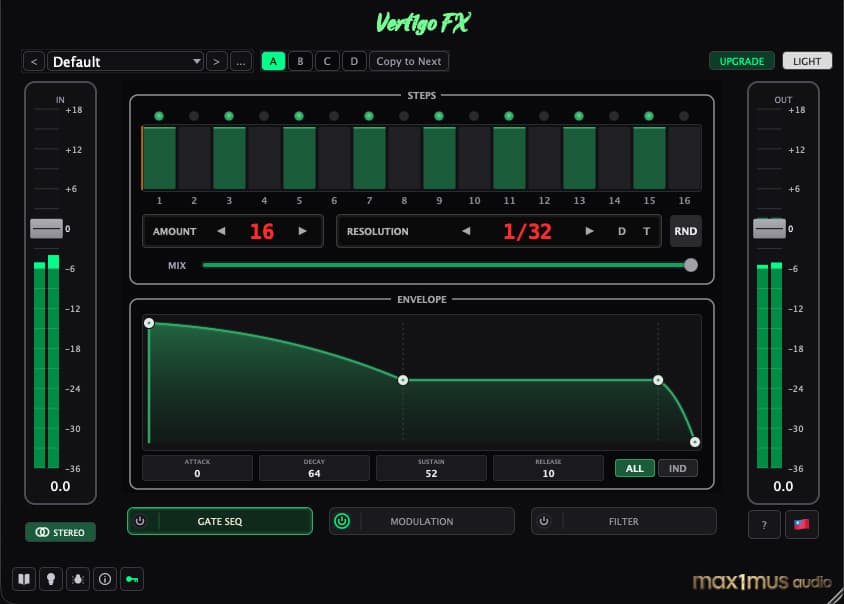Viewport: 844px width, 604px height.
Task: Go to next preset arrow
Action: point(216,61)
